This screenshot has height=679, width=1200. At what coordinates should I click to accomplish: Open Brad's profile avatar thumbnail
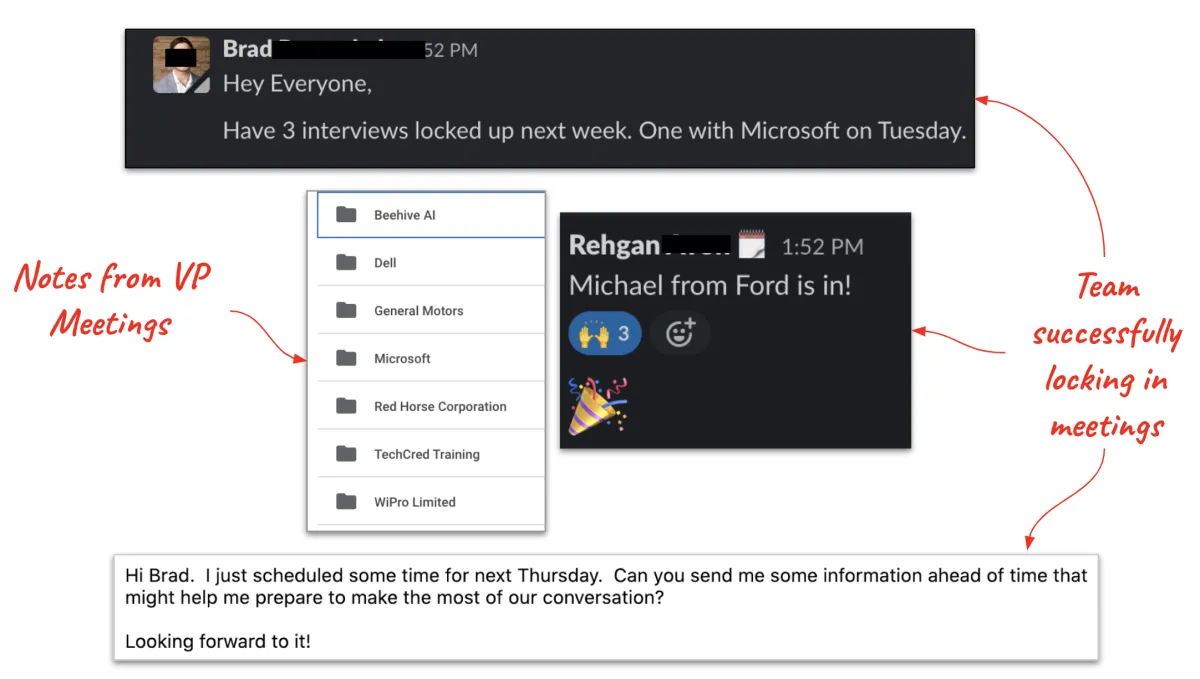(x=181, y=65)
